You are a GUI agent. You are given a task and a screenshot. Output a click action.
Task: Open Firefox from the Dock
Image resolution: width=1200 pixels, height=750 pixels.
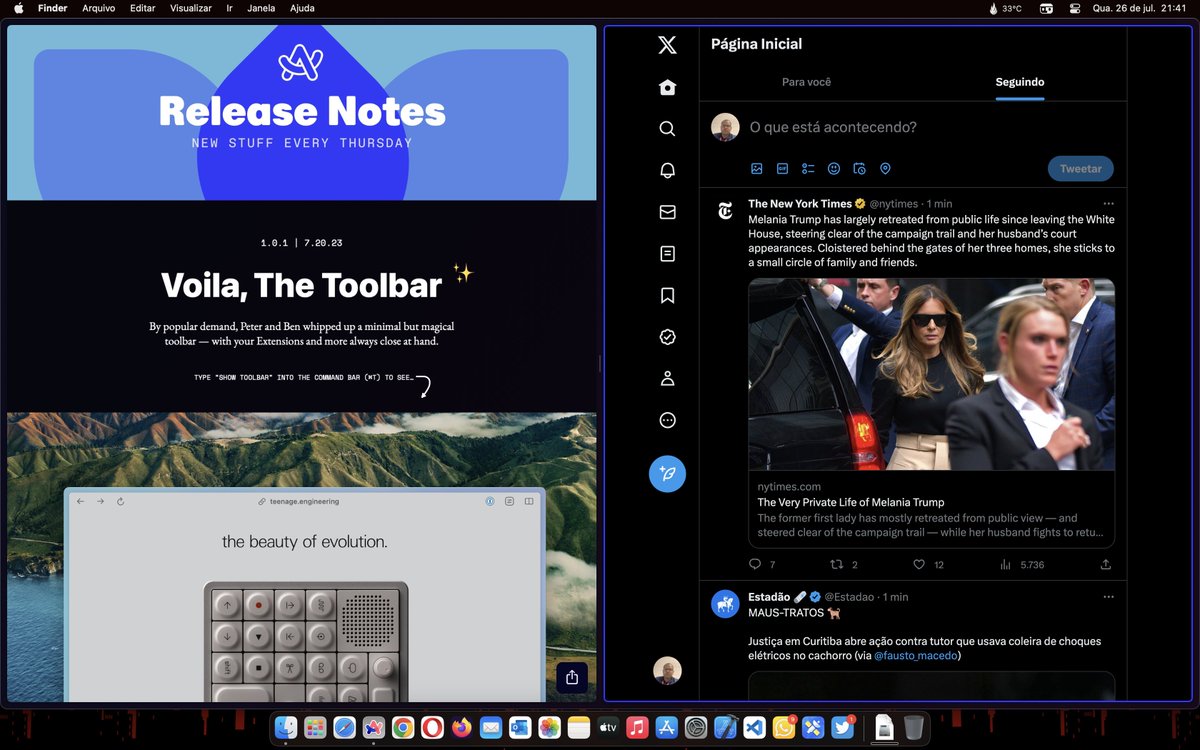(x=461, y=728)
